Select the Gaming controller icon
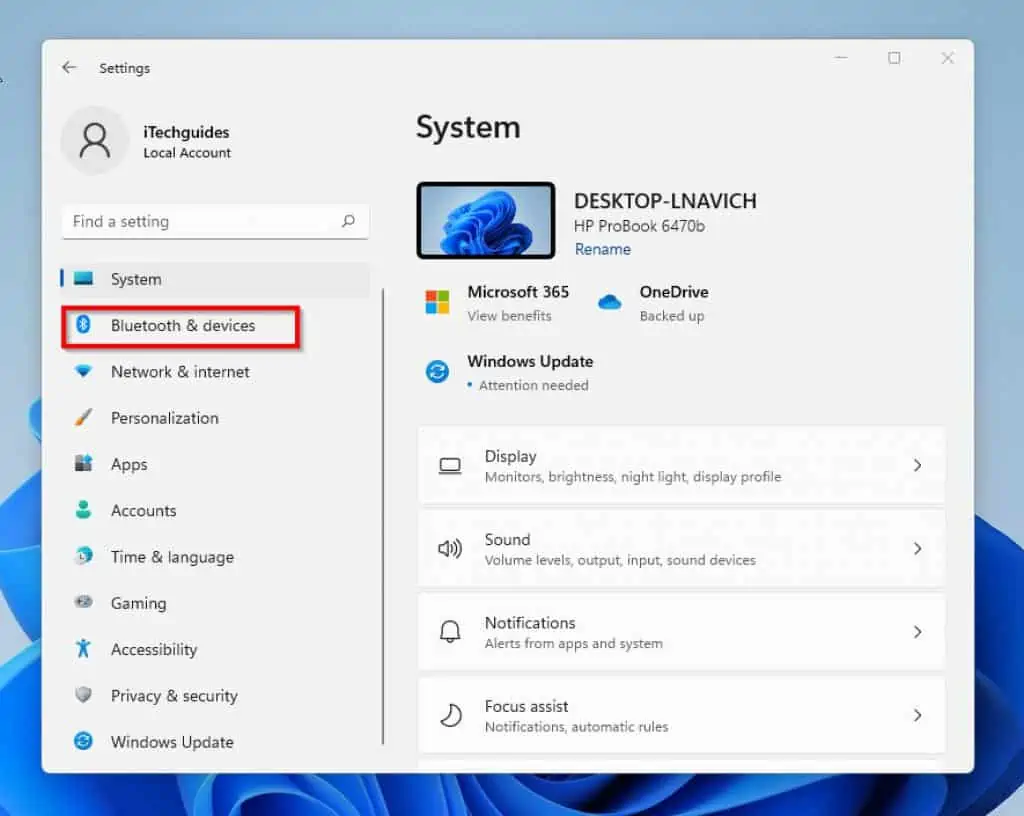Image resolution: width=1024 pixels, height=816 pixels. click(84, 603)
